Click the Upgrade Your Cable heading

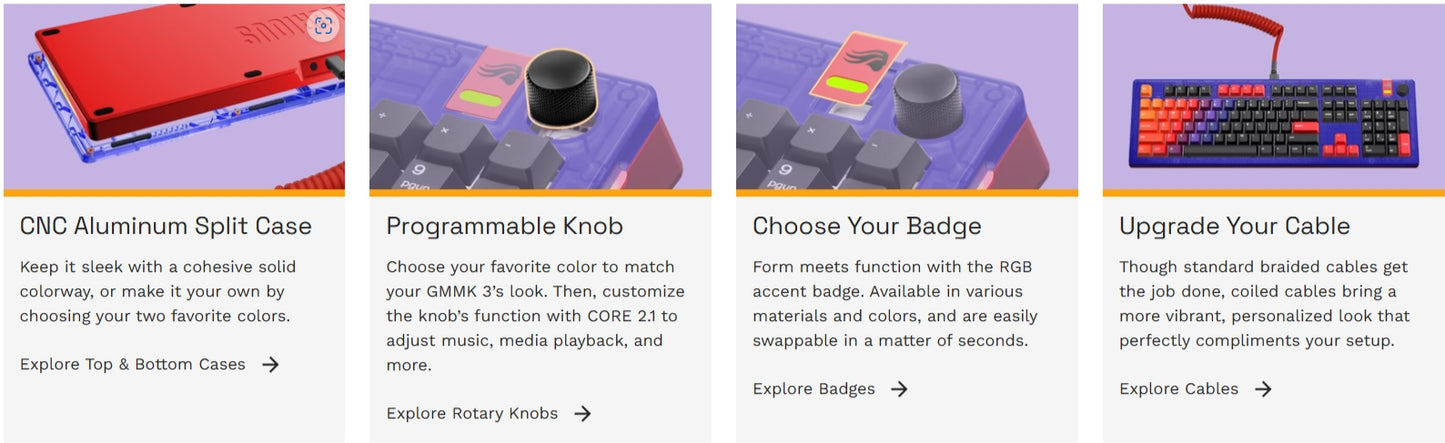[x=1234, y=226]
